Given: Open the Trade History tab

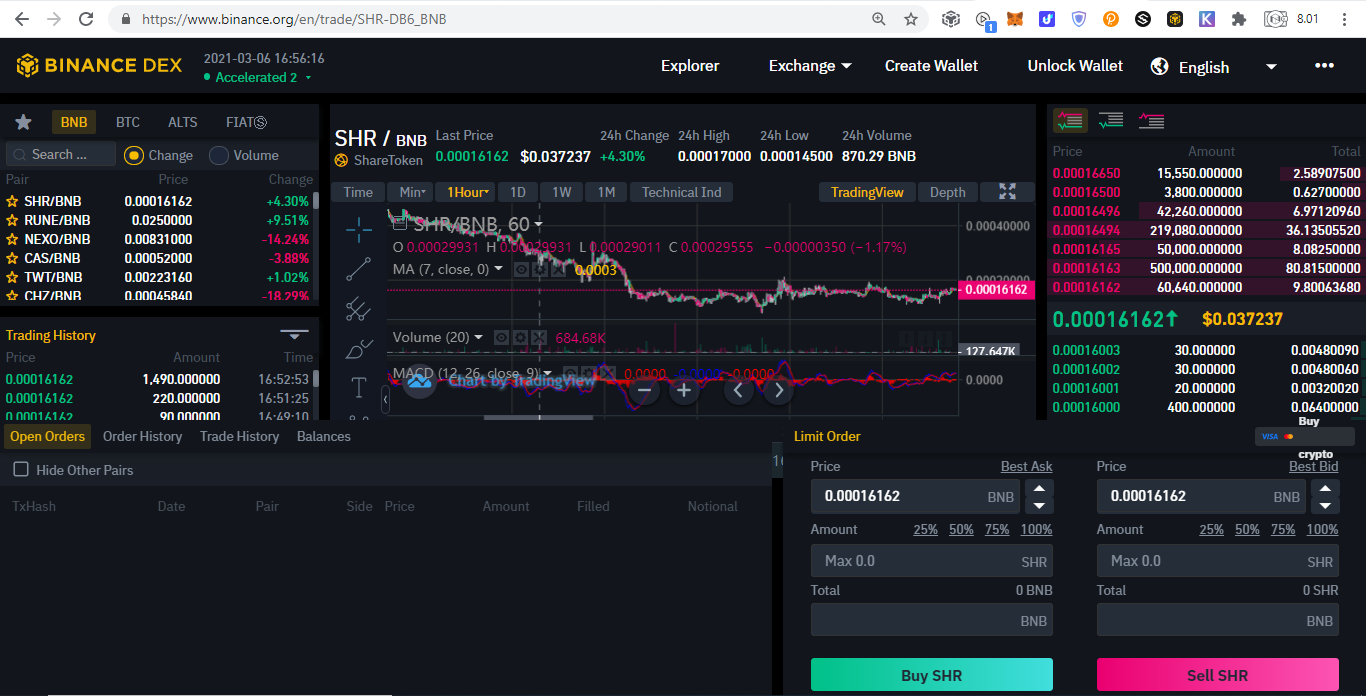Looking at the screenshot, I should pyautogui.click(x=239, y=436).
